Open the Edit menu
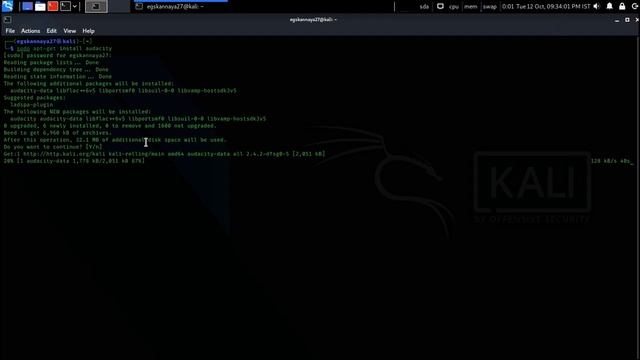This screenshot has width=640, height=360. 51,31
